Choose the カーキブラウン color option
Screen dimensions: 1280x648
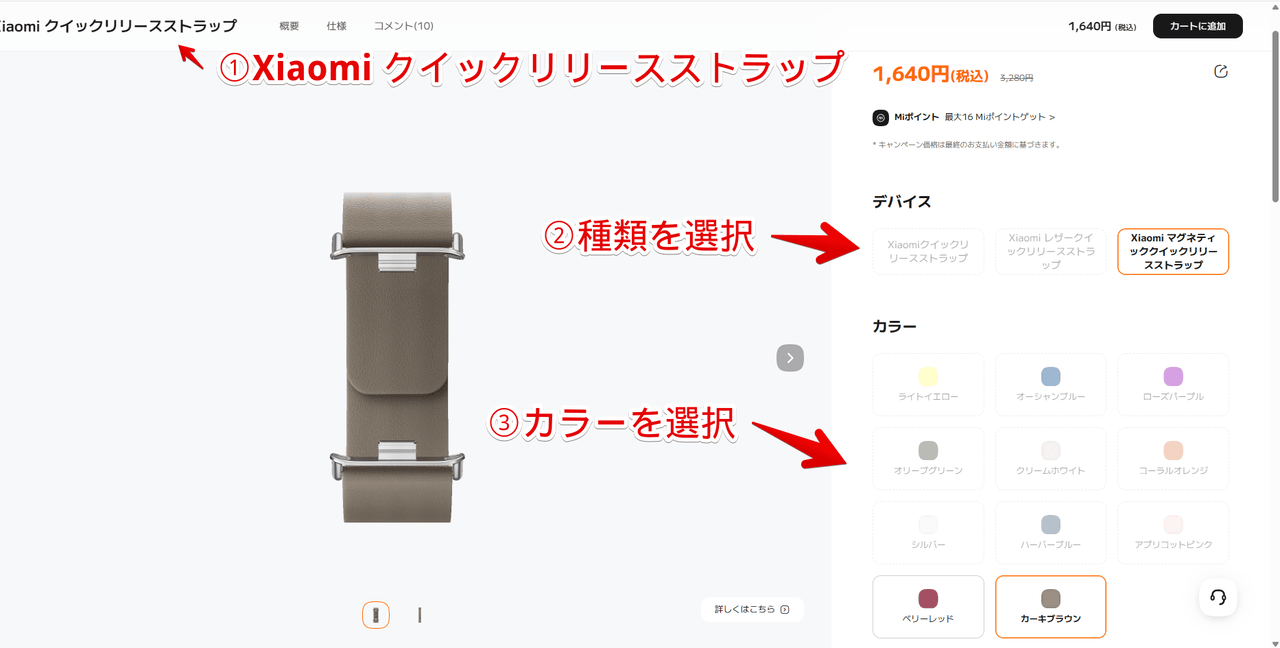[1051, 607]
